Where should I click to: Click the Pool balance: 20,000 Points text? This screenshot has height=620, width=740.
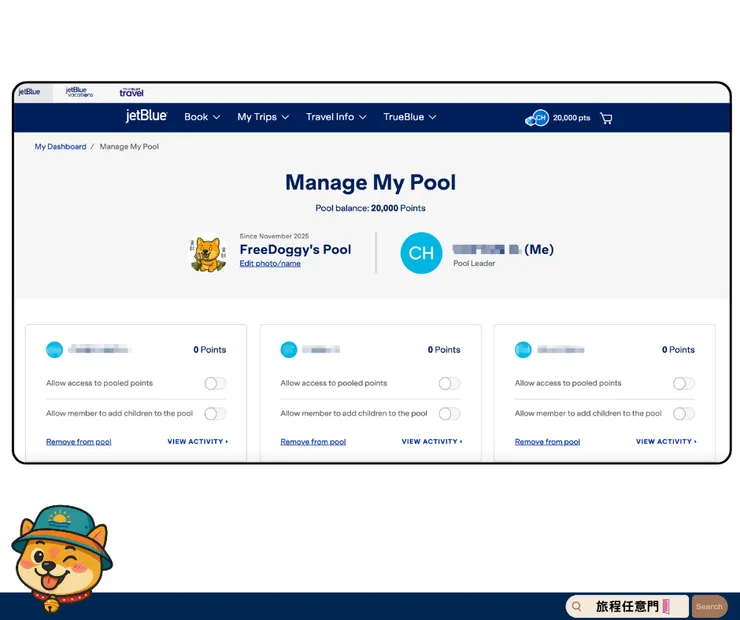coord(370,208)
